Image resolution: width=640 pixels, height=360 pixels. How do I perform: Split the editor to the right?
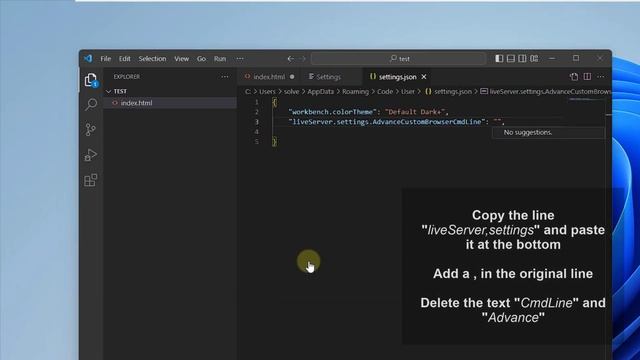587,77
